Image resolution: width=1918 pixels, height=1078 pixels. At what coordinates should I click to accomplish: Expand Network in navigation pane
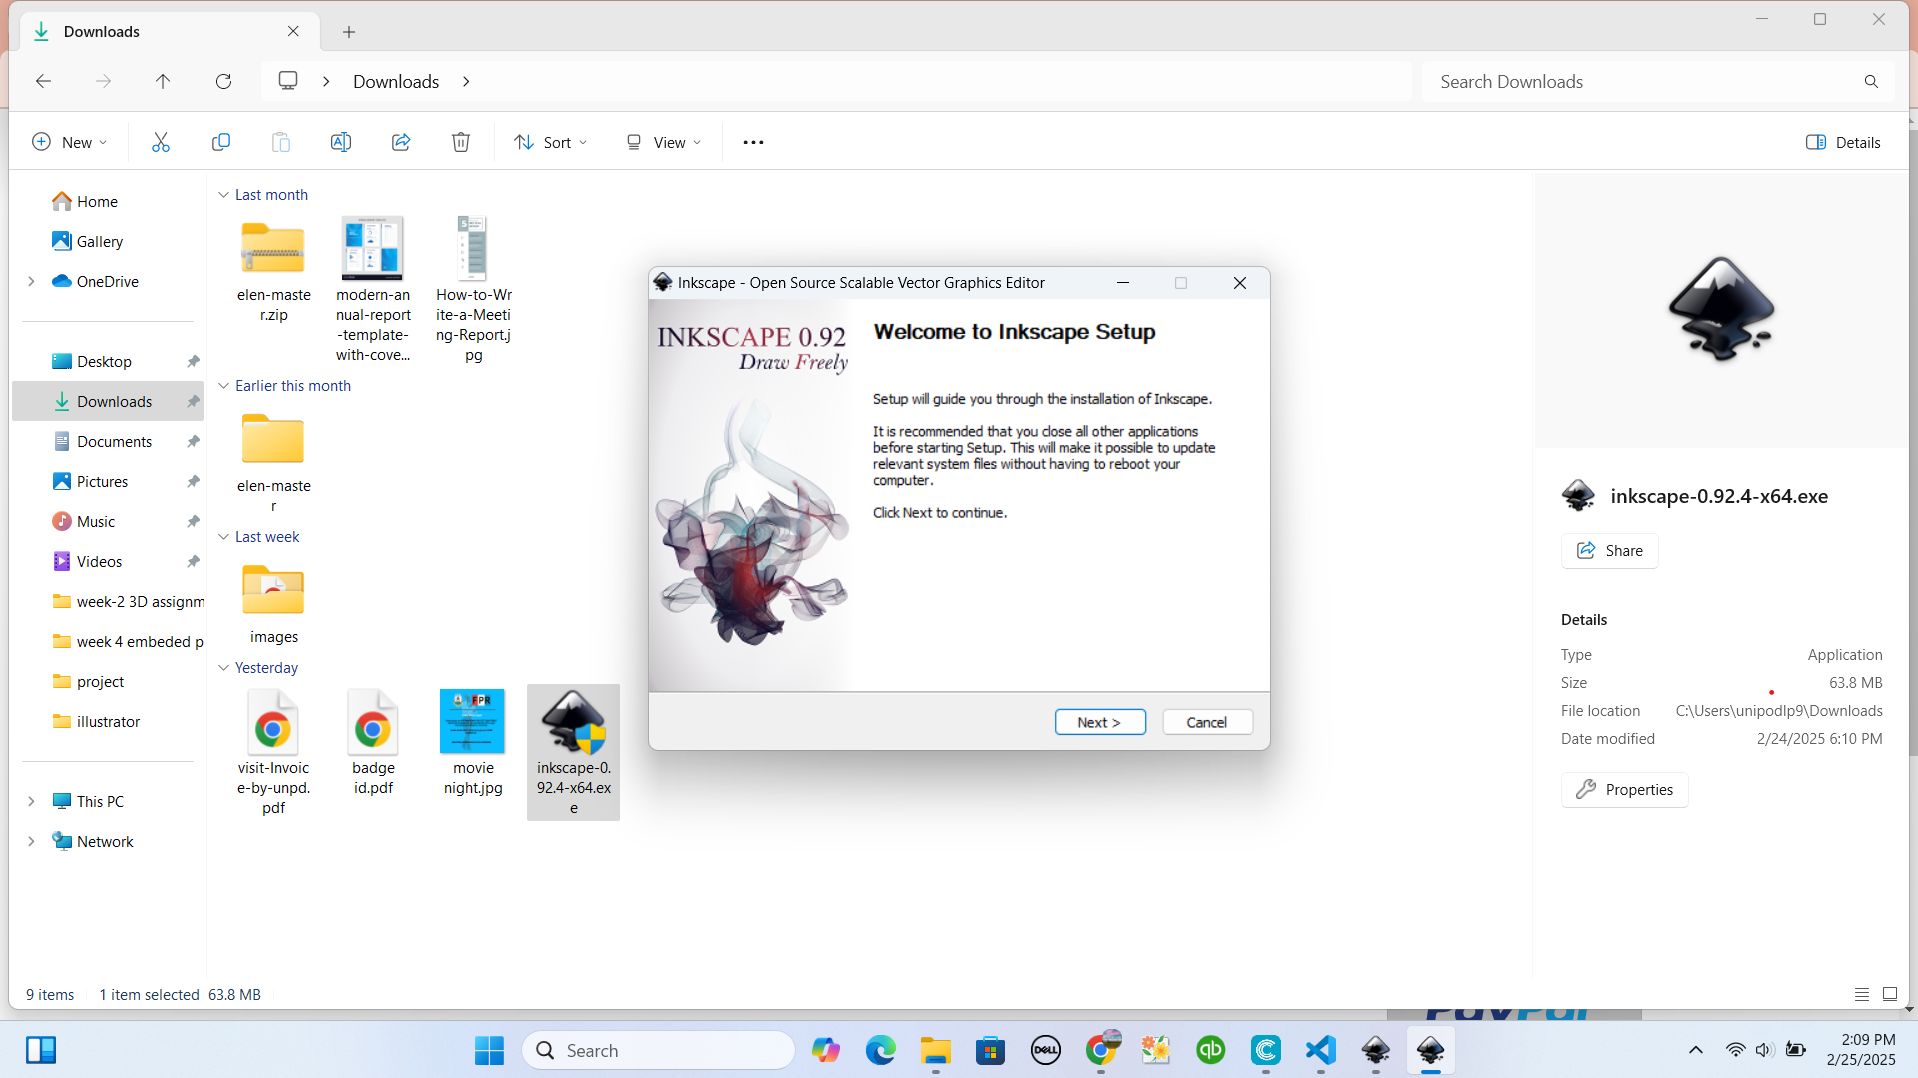(x=31, y=842)
